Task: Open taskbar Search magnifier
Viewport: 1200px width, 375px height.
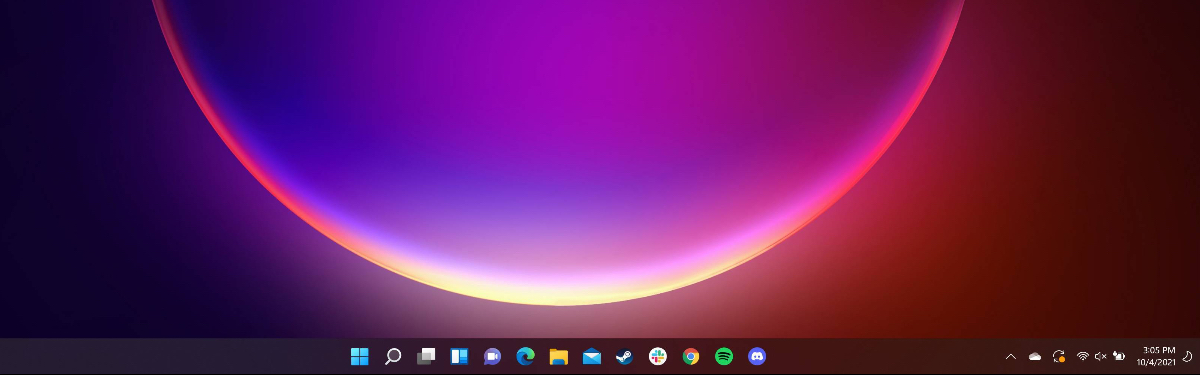Action: [x=393, y=356]
